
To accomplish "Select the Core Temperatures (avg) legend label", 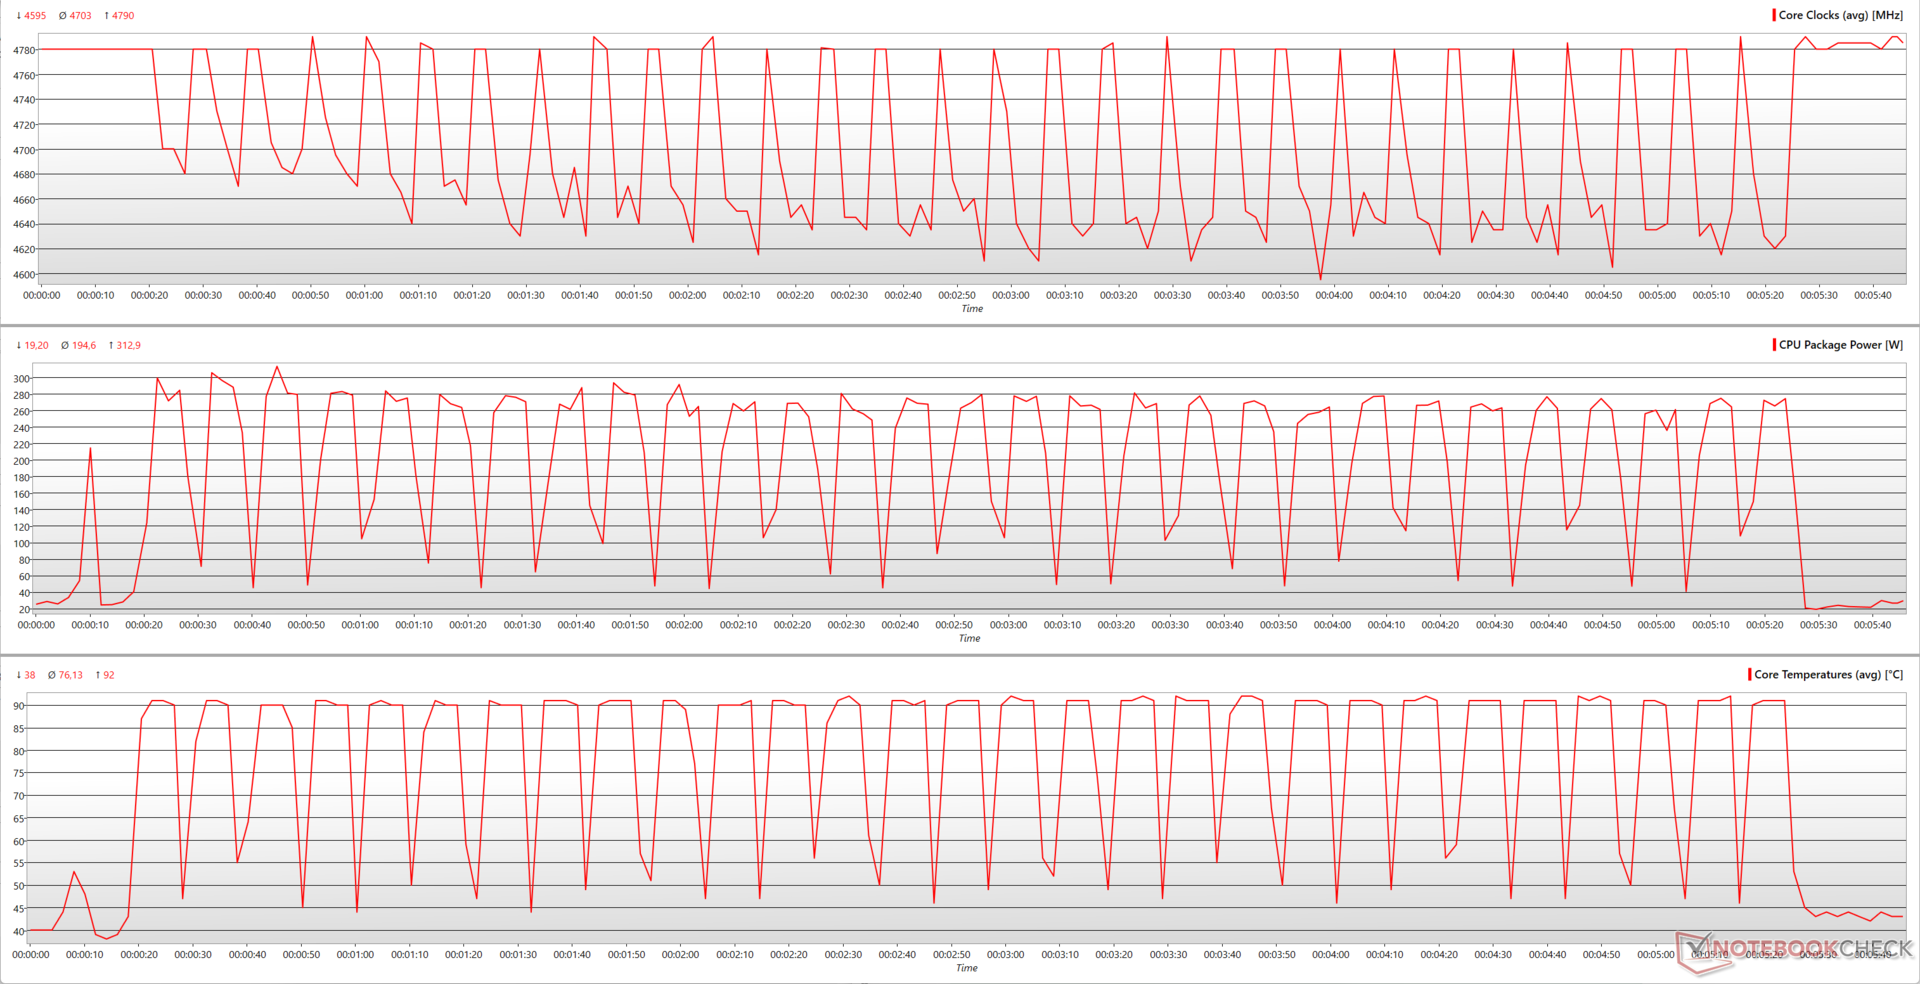I will (1828, 675).
